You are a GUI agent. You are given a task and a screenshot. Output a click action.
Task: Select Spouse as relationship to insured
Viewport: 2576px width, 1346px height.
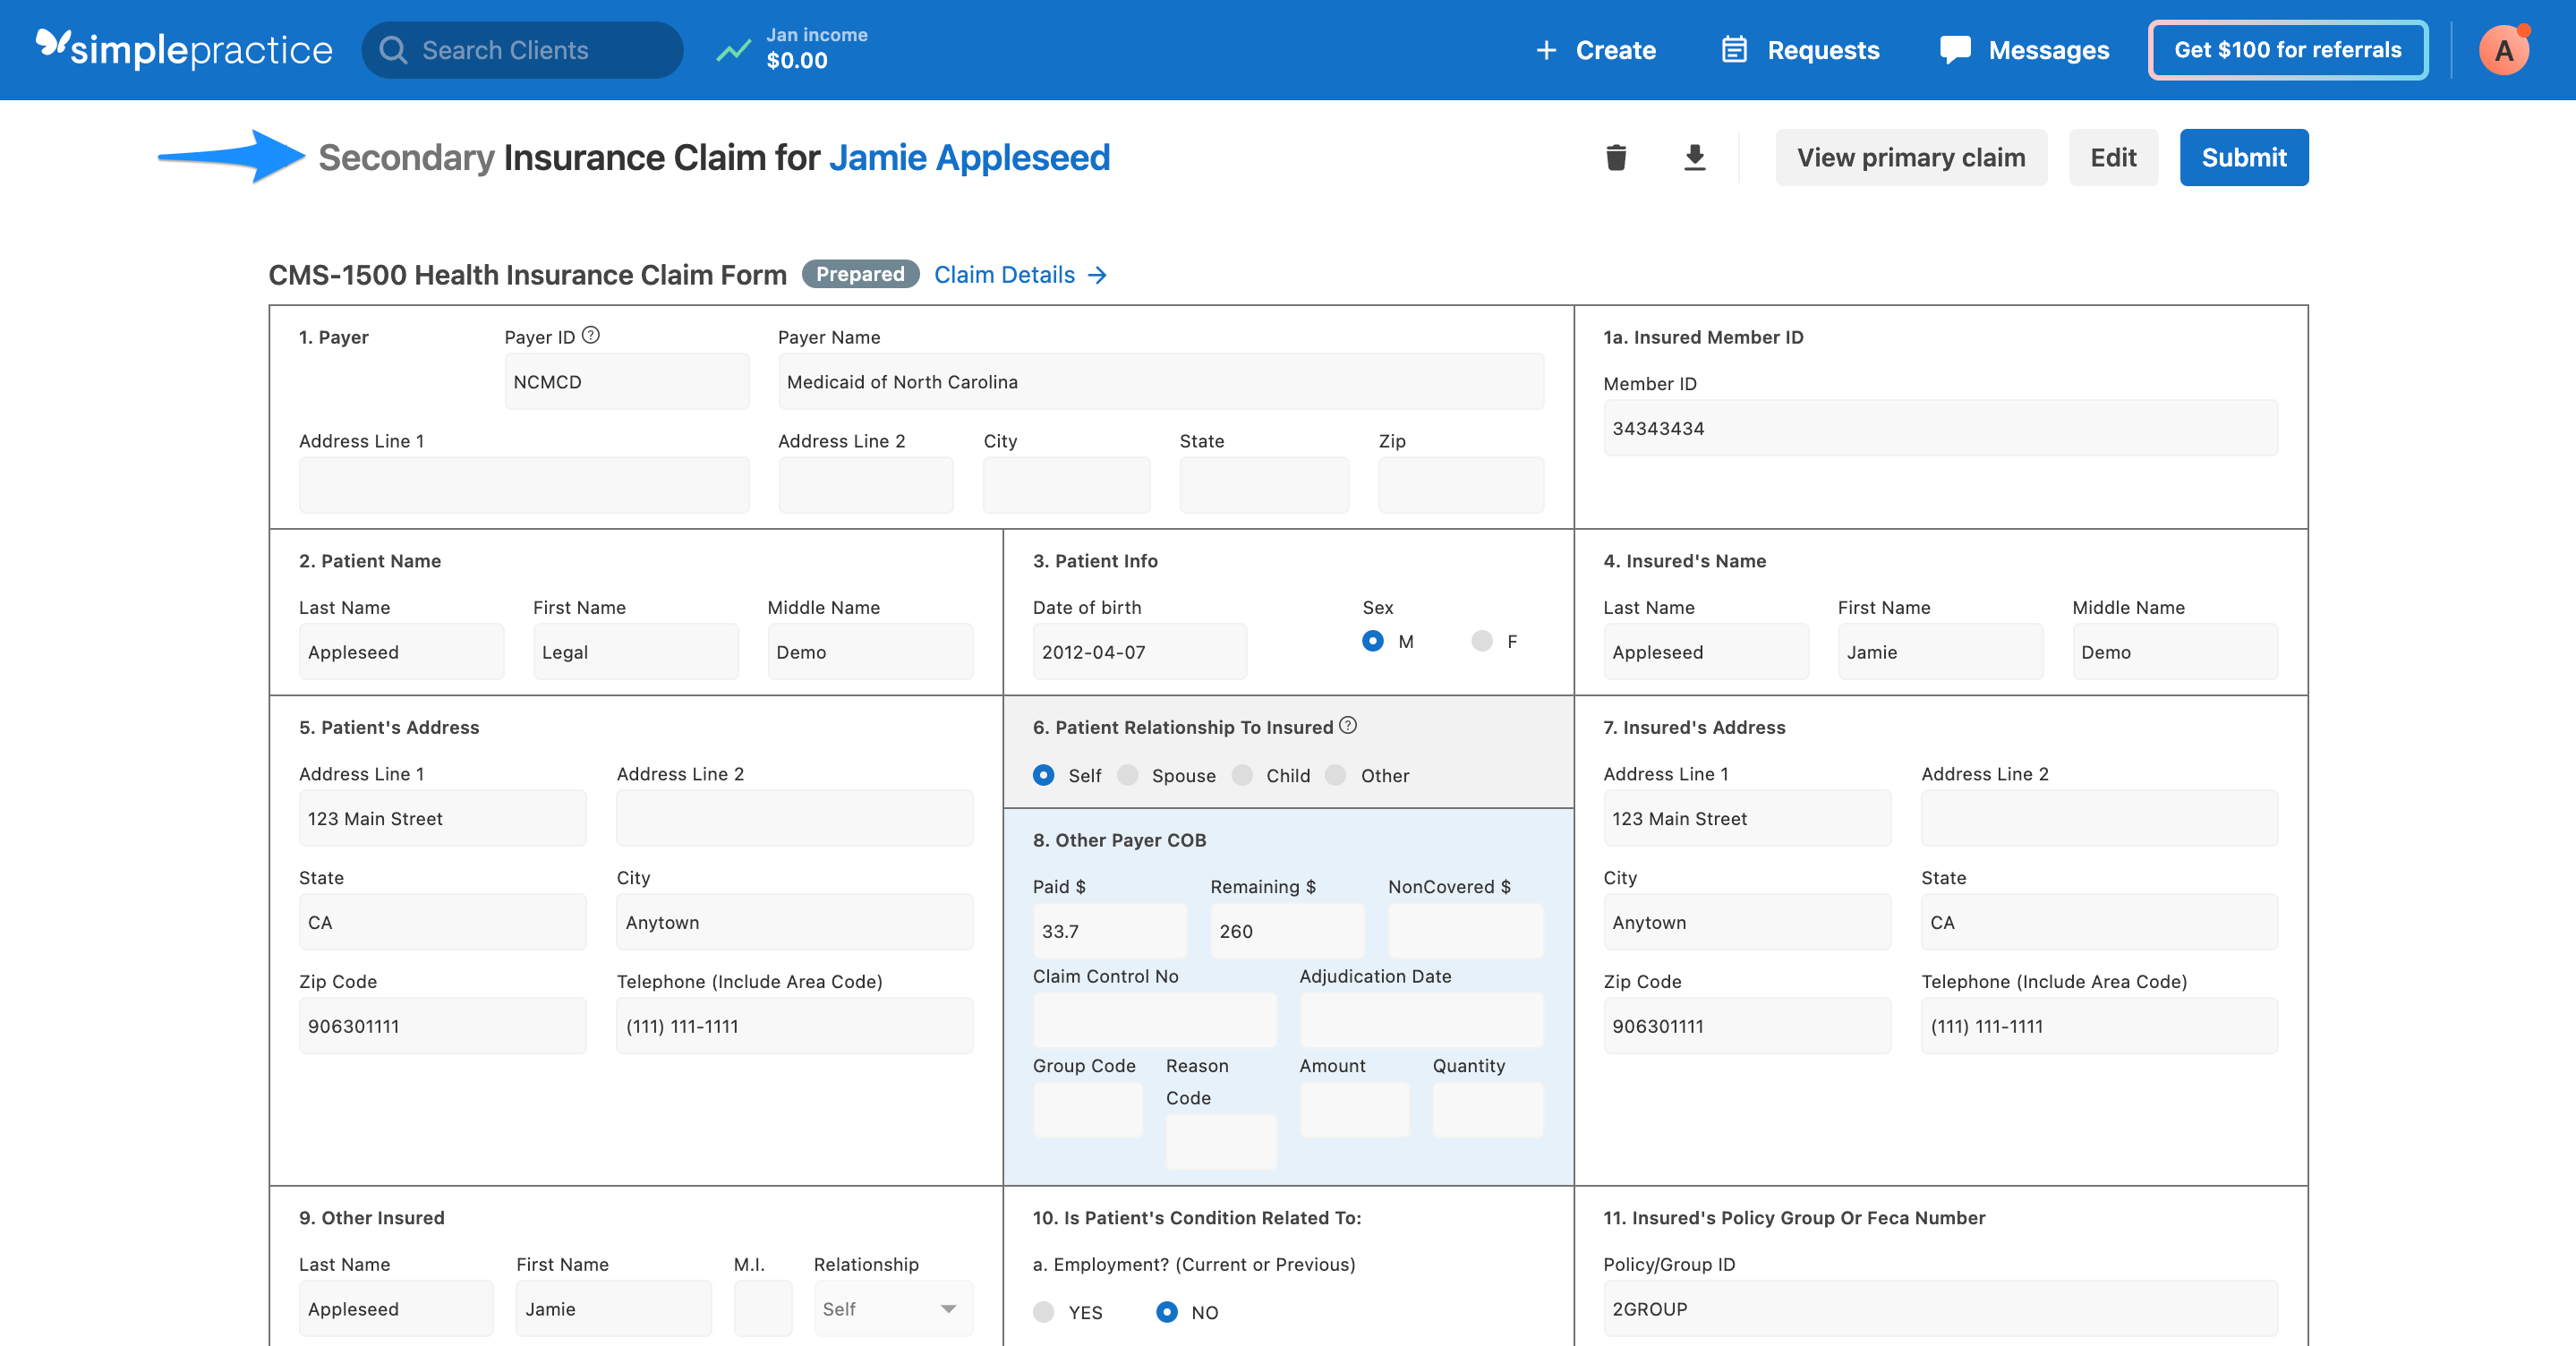coord(1129,775)
